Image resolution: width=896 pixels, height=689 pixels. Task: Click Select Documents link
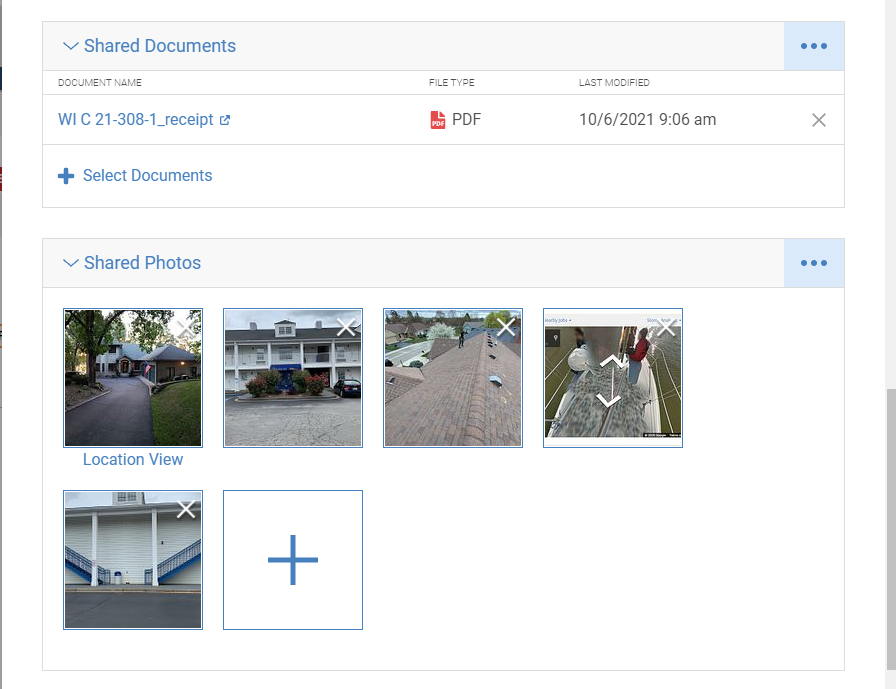pos(147,175)
